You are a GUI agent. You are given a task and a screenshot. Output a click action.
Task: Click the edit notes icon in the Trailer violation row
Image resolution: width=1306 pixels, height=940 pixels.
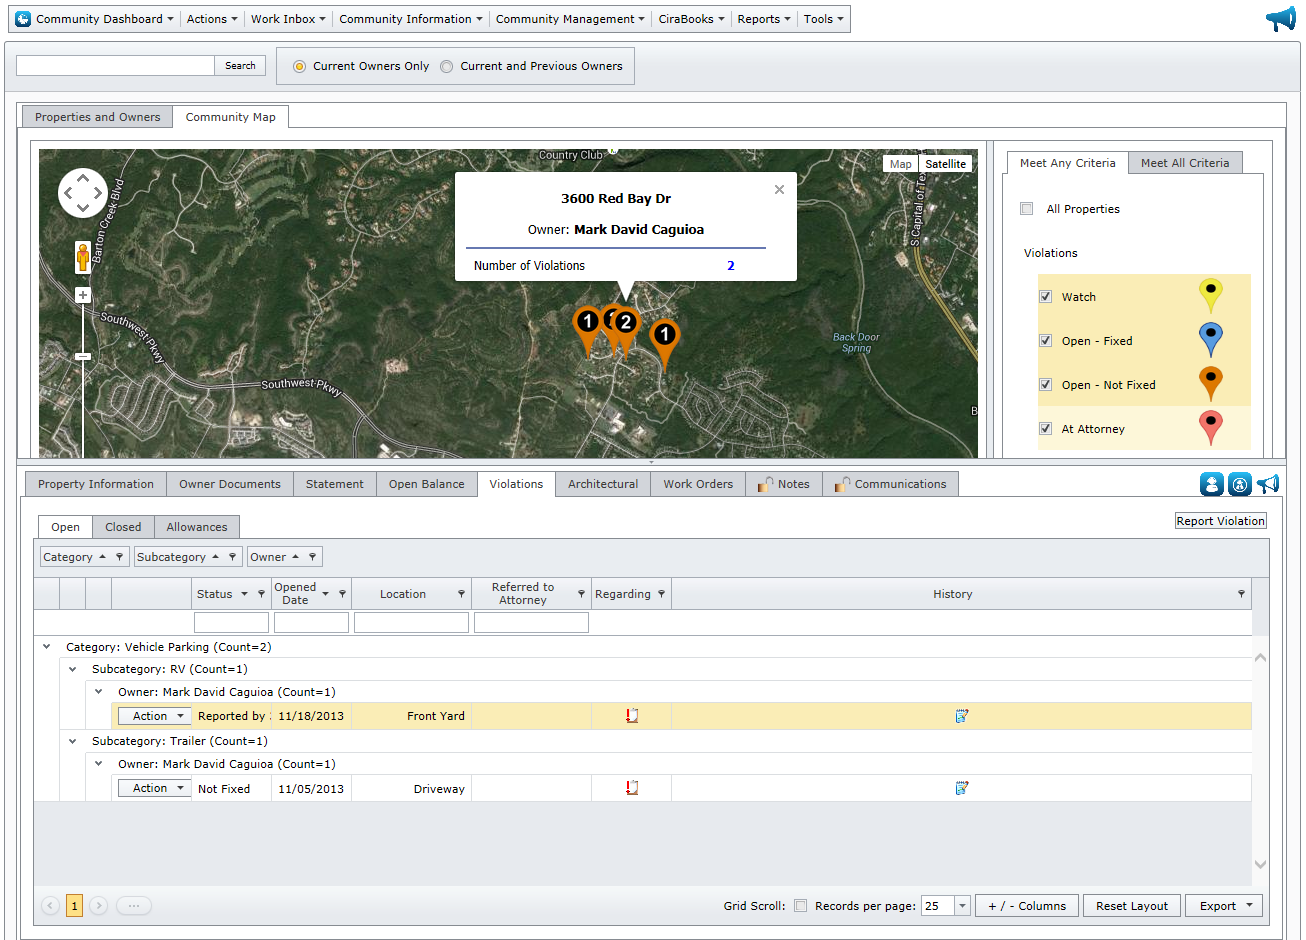[961, 787]
